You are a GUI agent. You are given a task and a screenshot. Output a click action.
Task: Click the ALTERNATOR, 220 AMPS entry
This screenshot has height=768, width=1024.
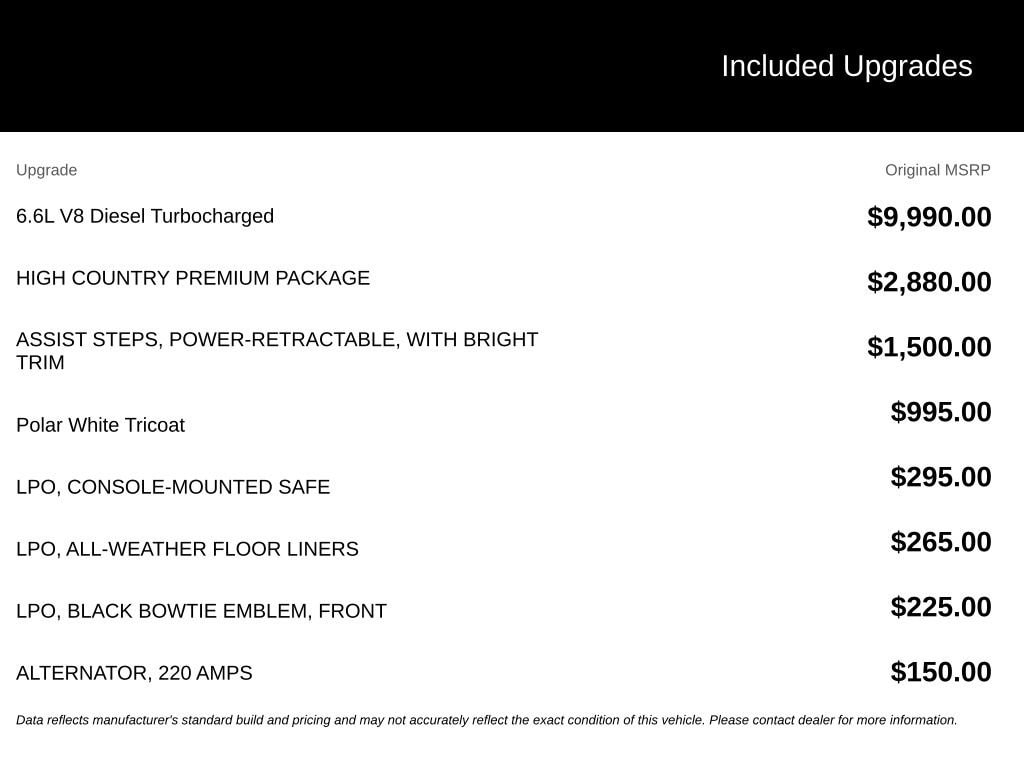coord(134,673)
